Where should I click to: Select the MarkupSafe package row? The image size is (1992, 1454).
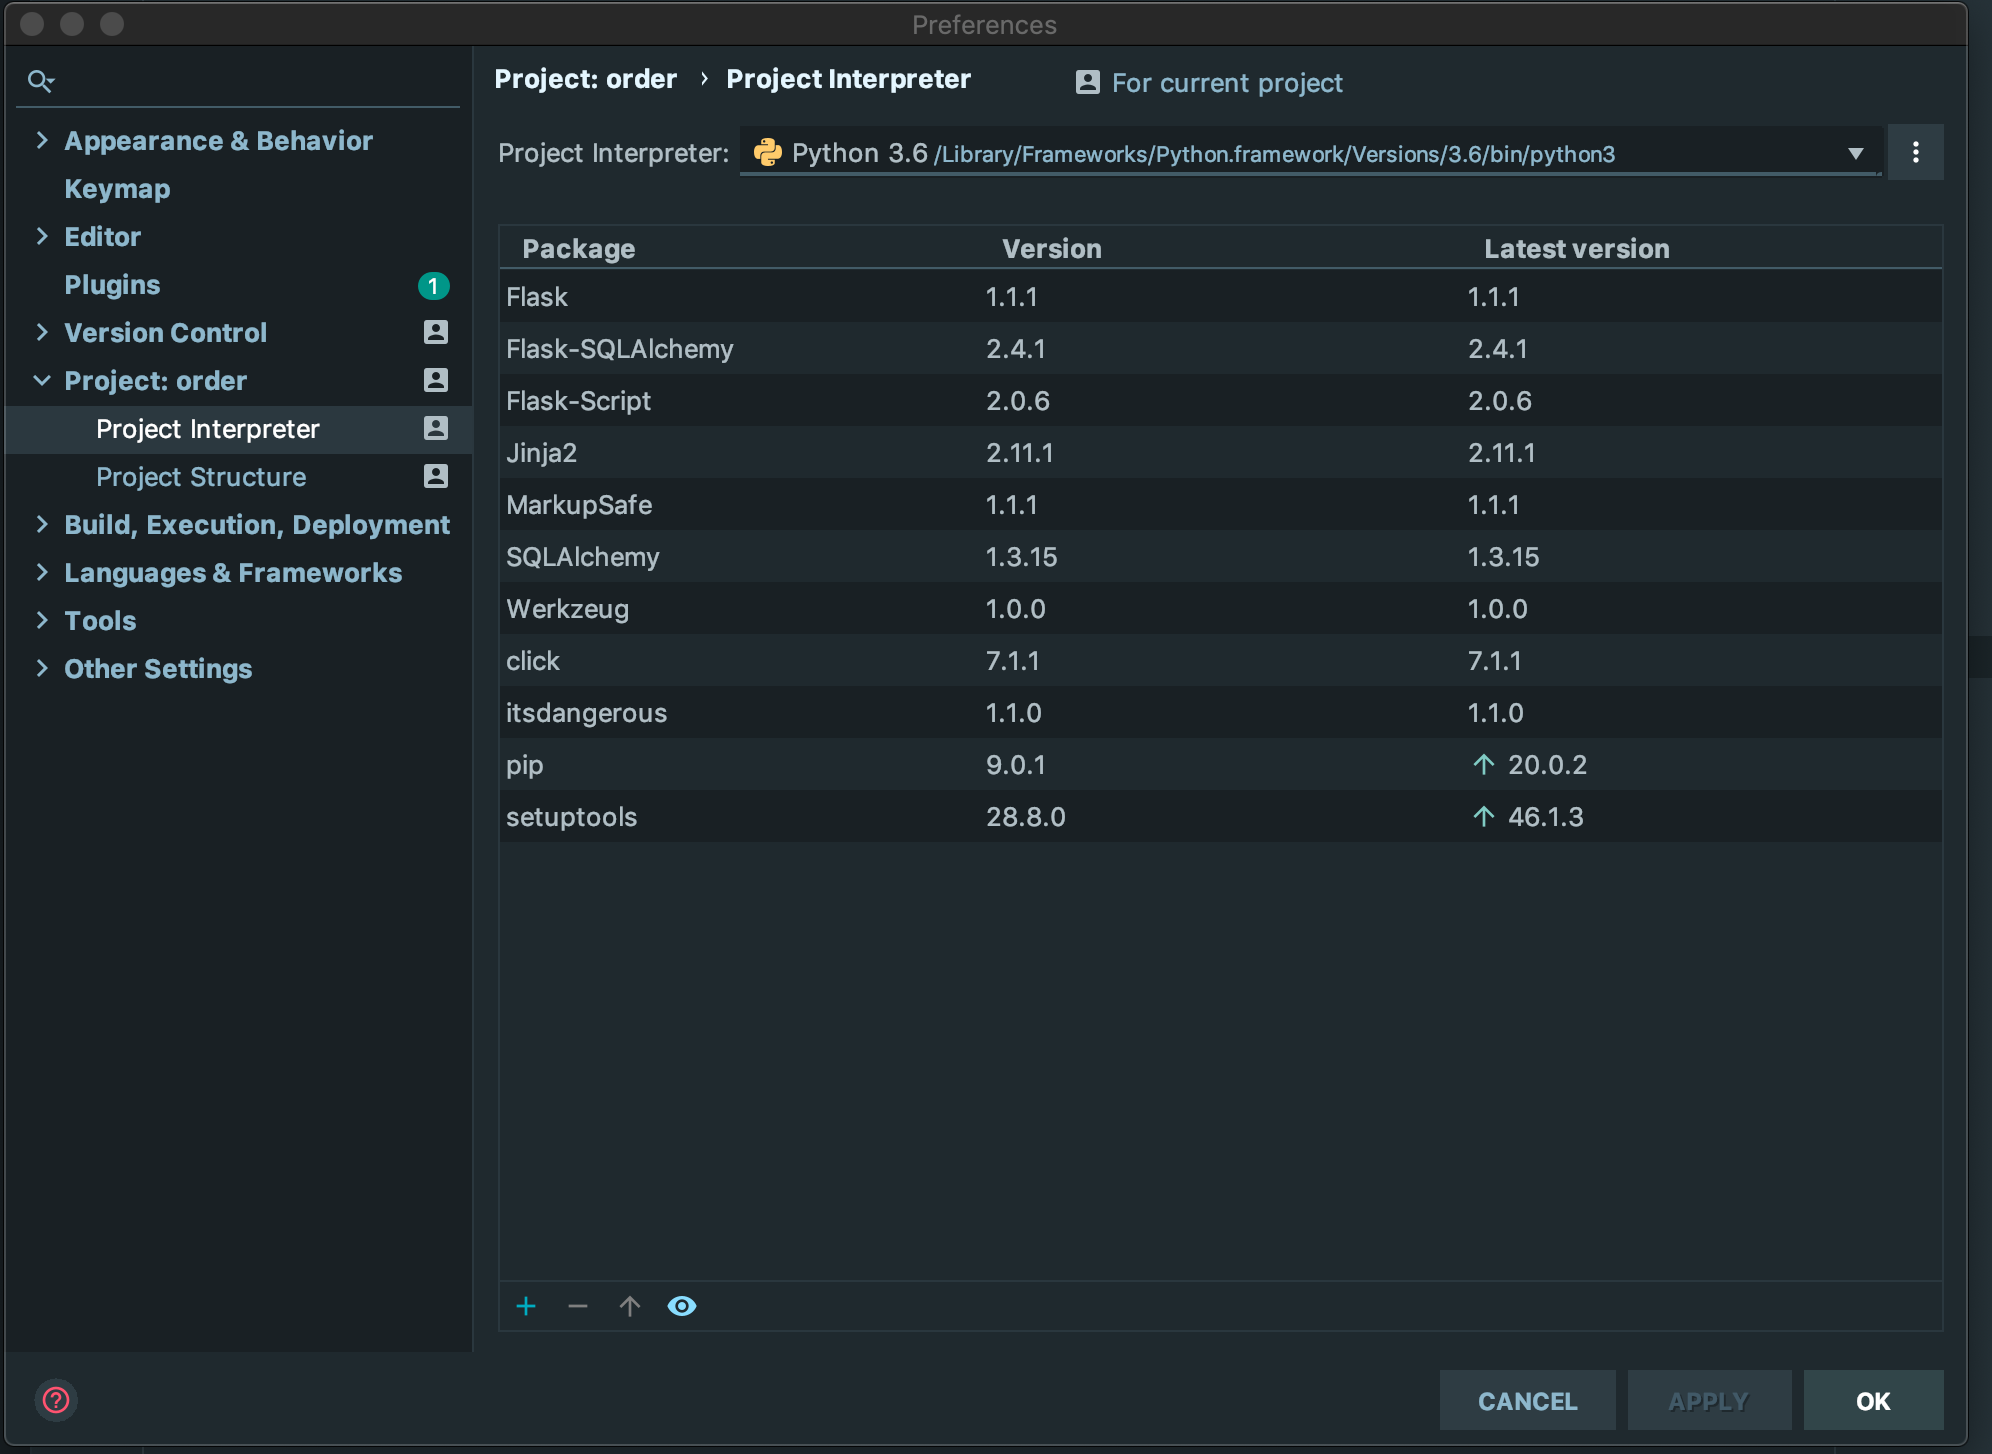(1221, 505)
